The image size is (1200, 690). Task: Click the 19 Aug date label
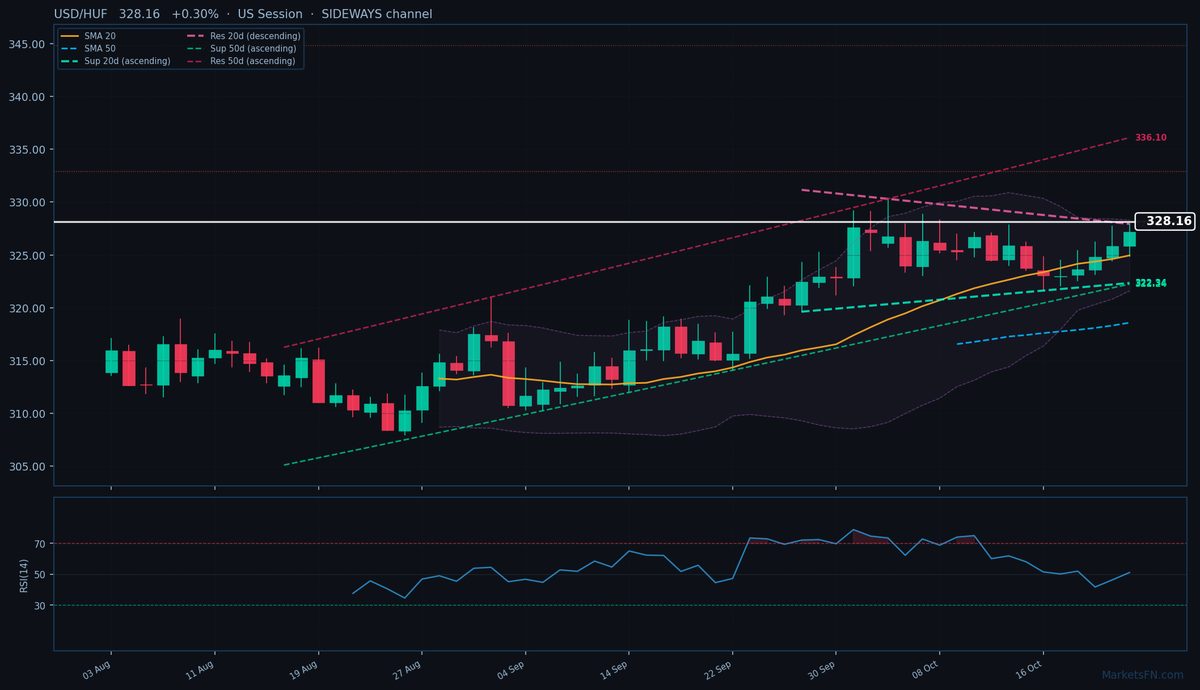pyautogui.click(x=303, y=668)
